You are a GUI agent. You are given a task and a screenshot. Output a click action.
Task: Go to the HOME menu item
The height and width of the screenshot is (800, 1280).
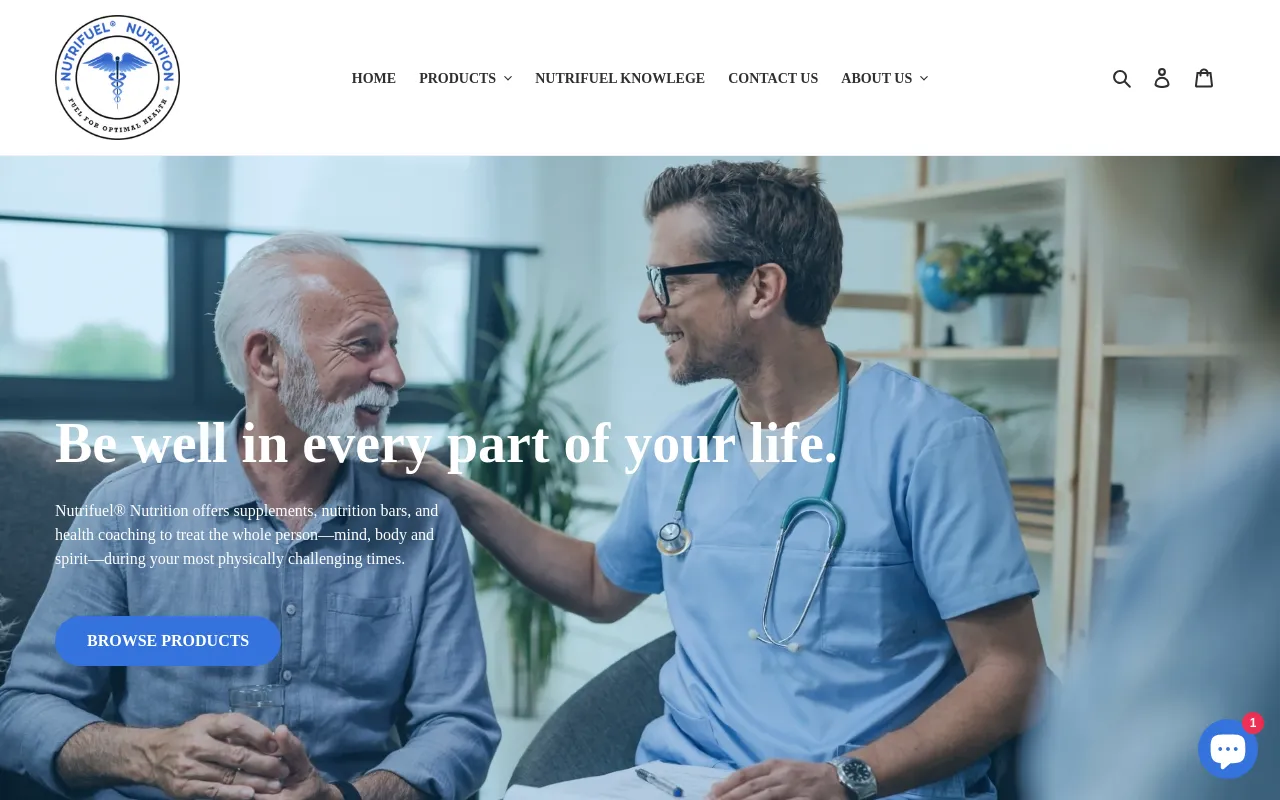click(374, 78)
